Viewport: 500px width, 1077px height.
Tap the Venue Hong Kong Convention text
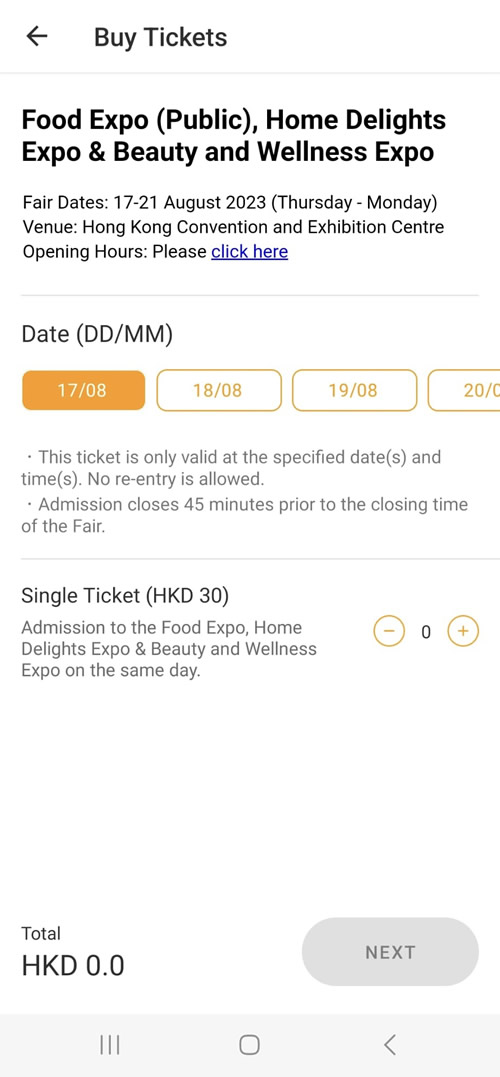tap(234, 227)
